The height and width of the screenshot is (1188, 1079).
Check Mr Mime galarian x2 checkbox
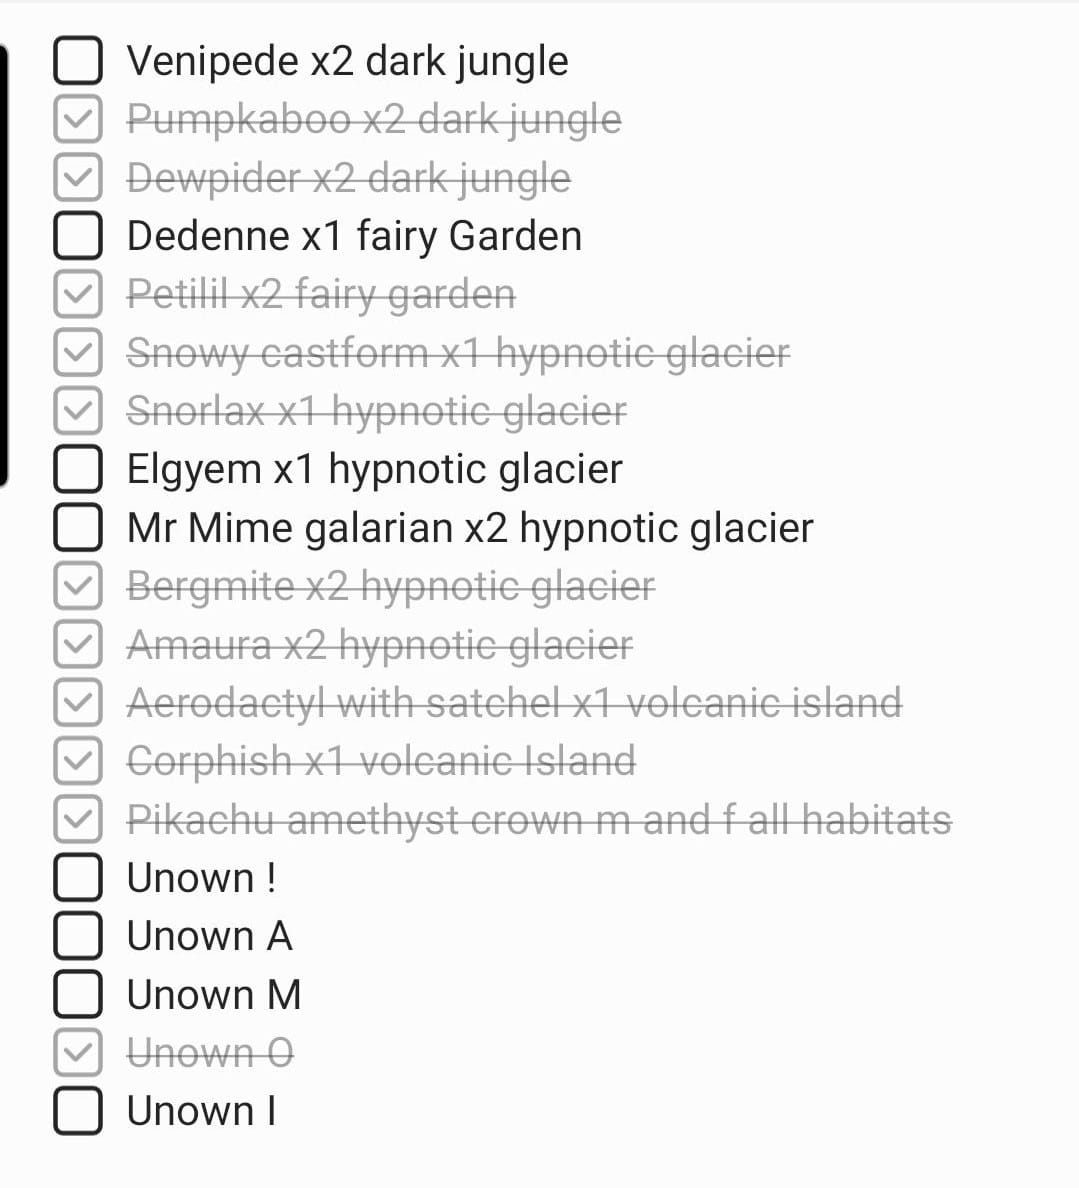click(x=77, y=527)
